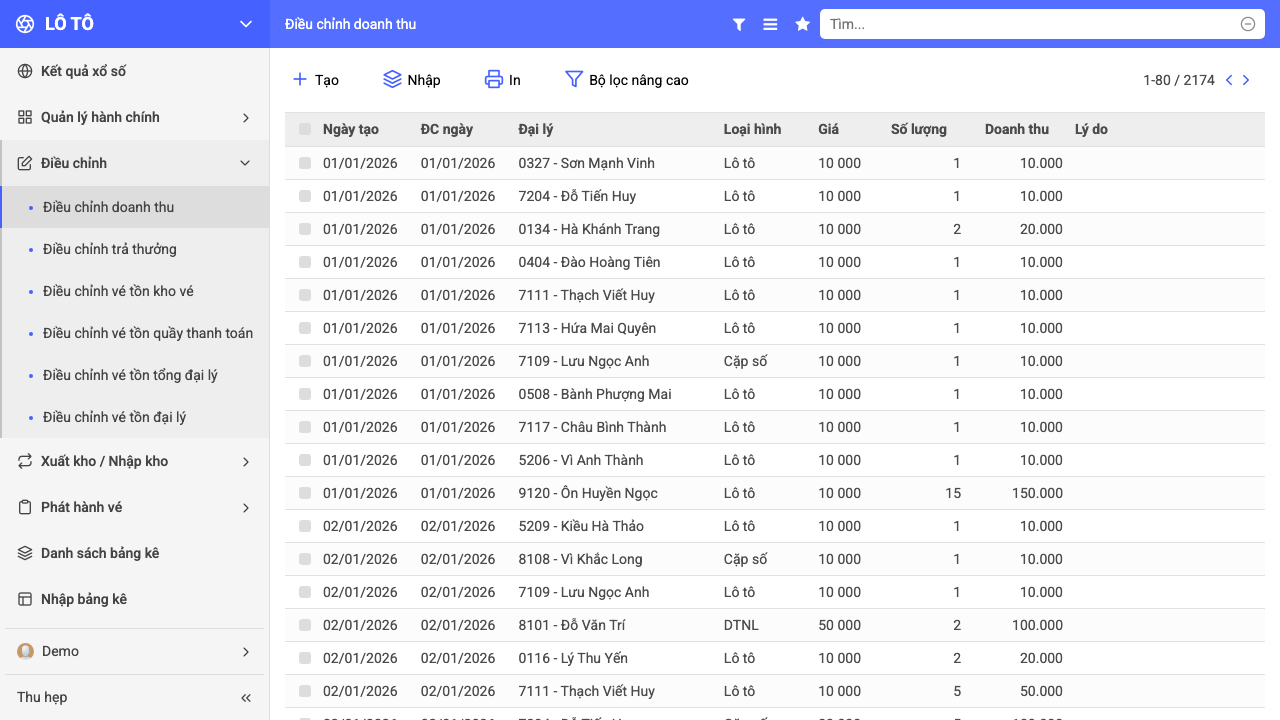This screenshot has height=720, width=1280.
Task: Clear search with the minus circle icon
Action: pos(1248,24)
